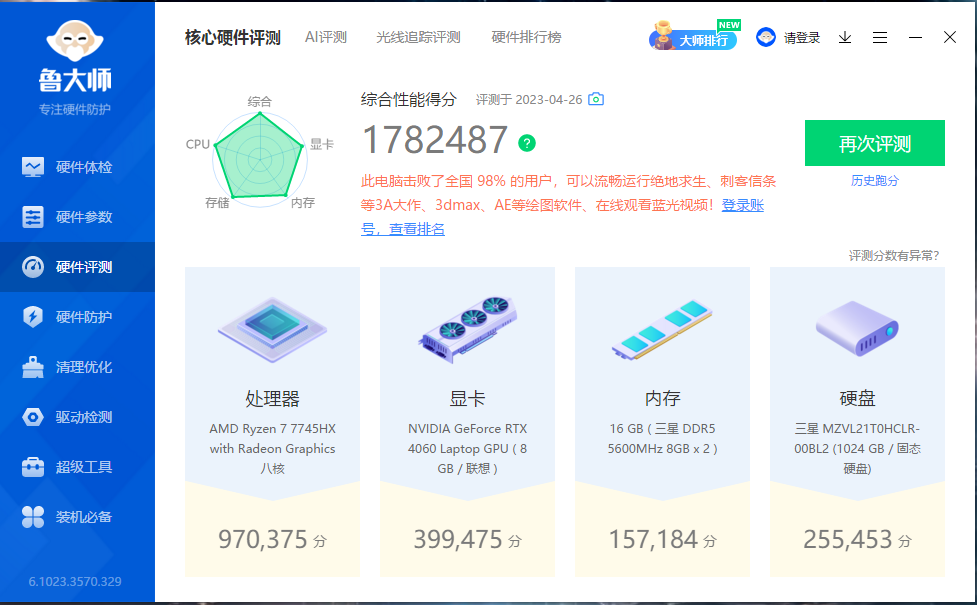This screenshot has width=977, height=605.
Task: Open 清理优化 in the sidebar
Action: [x=77, y=367]
